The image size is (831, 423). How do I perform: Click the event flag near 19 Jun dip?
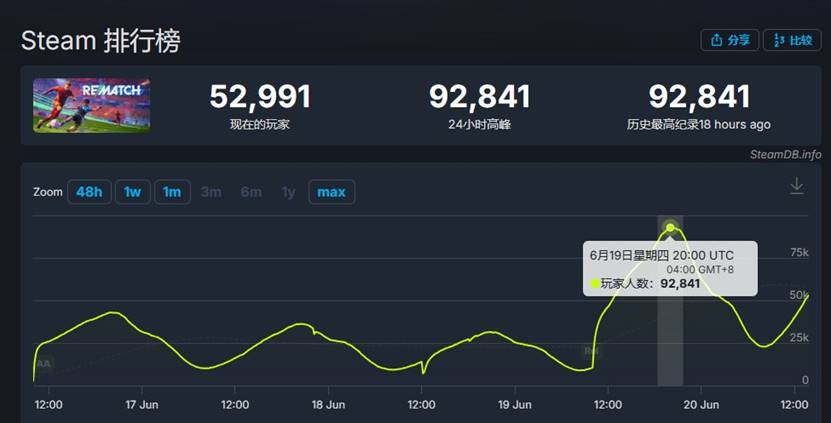pos(591,351)
